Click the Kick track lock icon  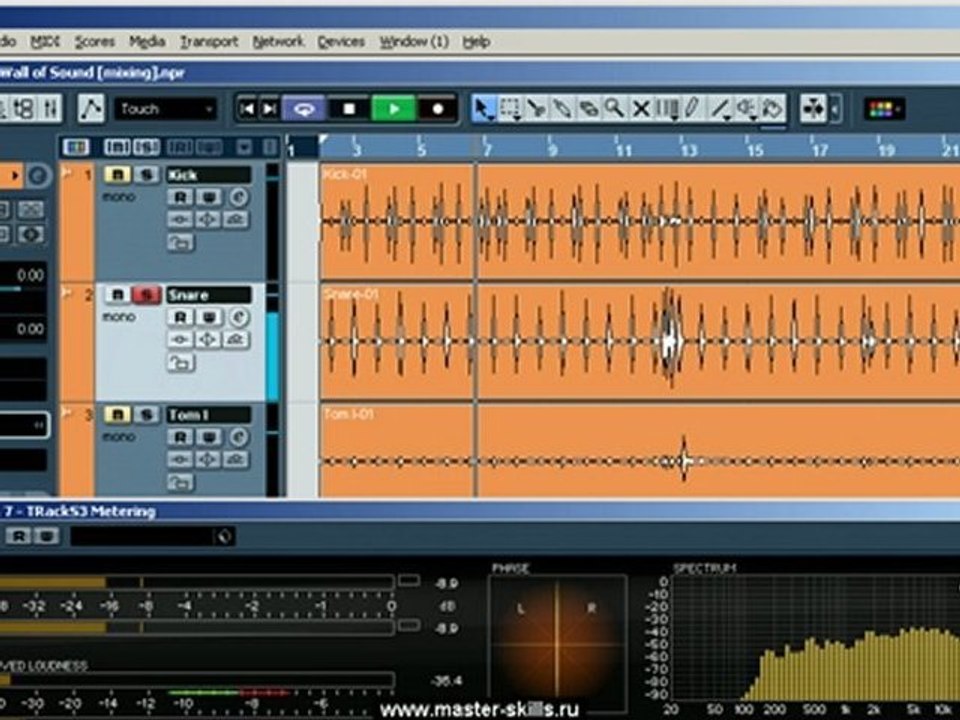click(x=179, y=243)
